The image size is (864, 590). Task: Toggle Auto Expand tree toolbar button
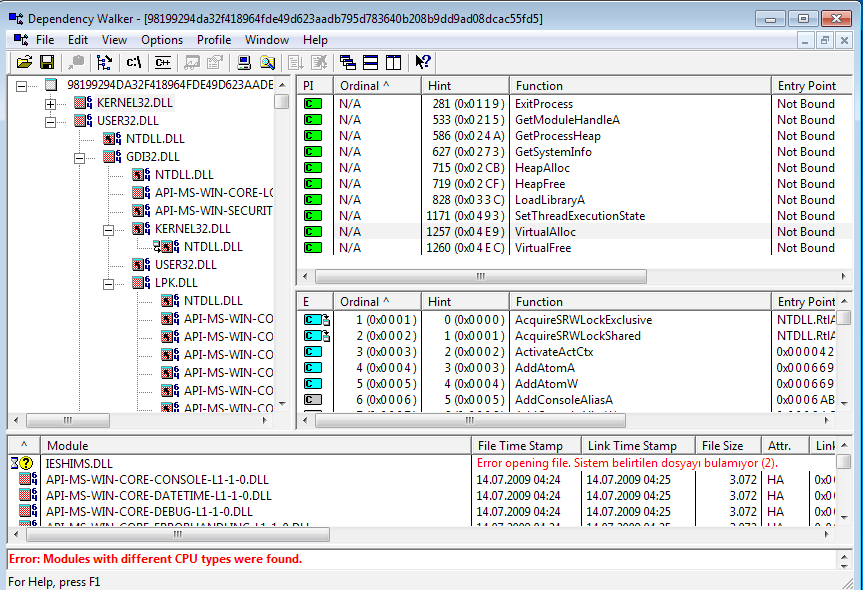pyautogui.click(x=104, y=62)
